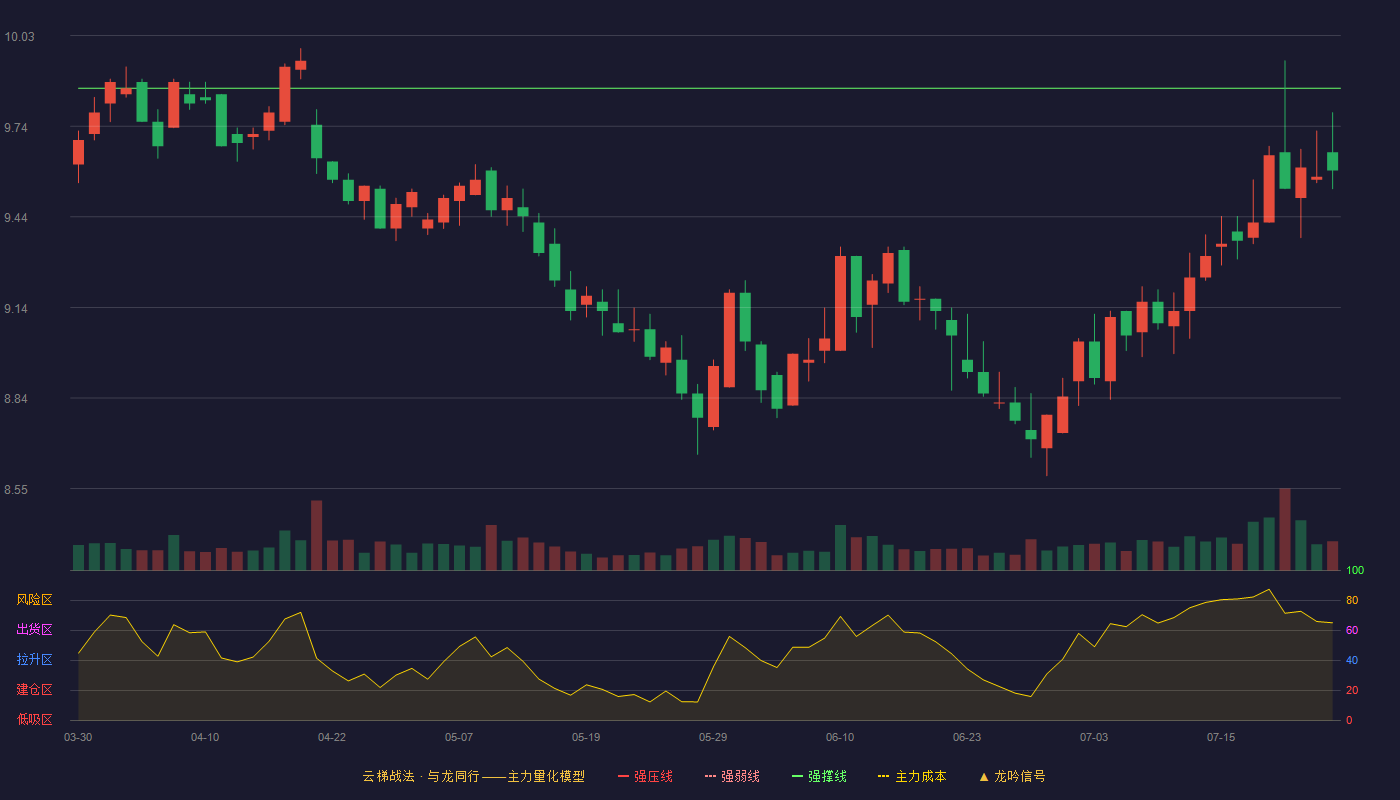Toggle the 强弱线 legend series
The width and height of the screenshot is (1400, 800).
732,776
